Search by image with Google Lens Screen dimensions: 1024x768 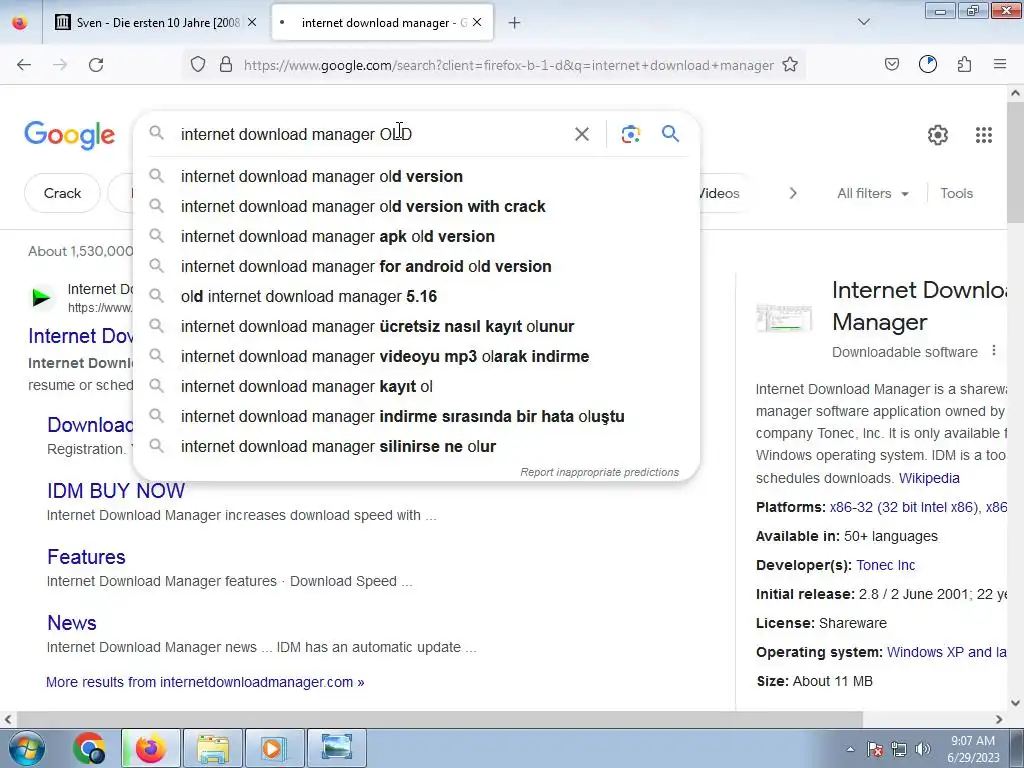click(631, 134)
